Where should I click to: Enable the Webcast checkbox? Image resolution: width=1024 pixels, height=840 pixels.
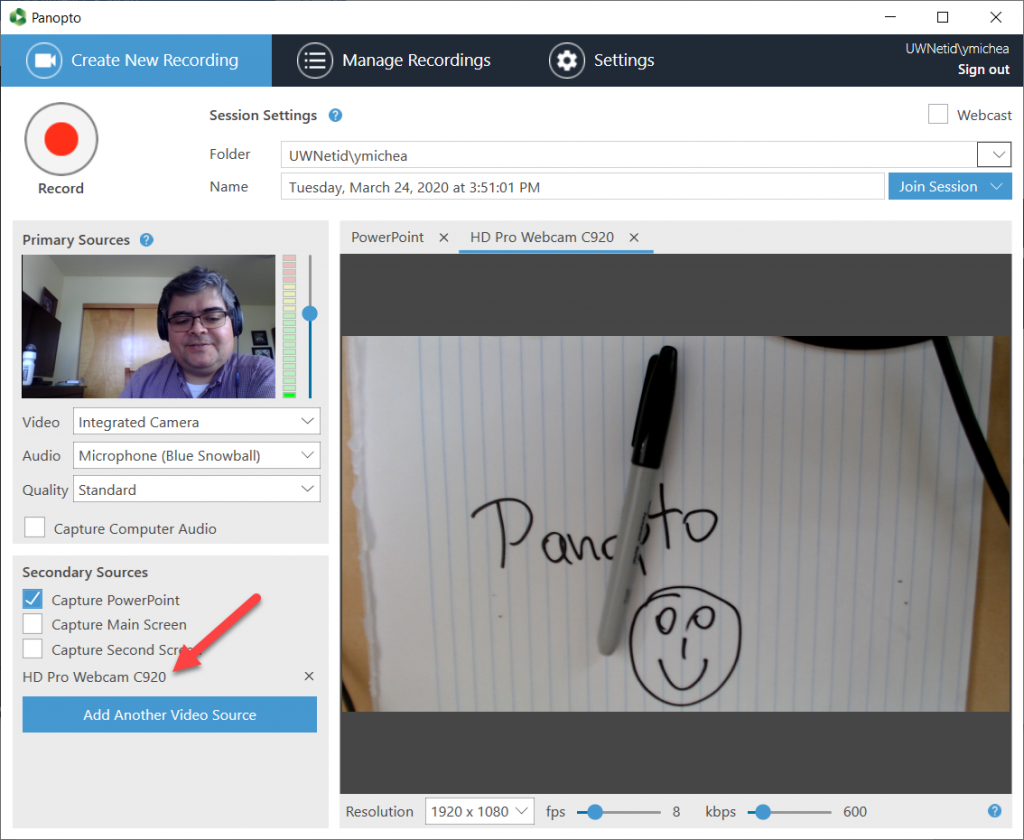click(x=938, y=115)
